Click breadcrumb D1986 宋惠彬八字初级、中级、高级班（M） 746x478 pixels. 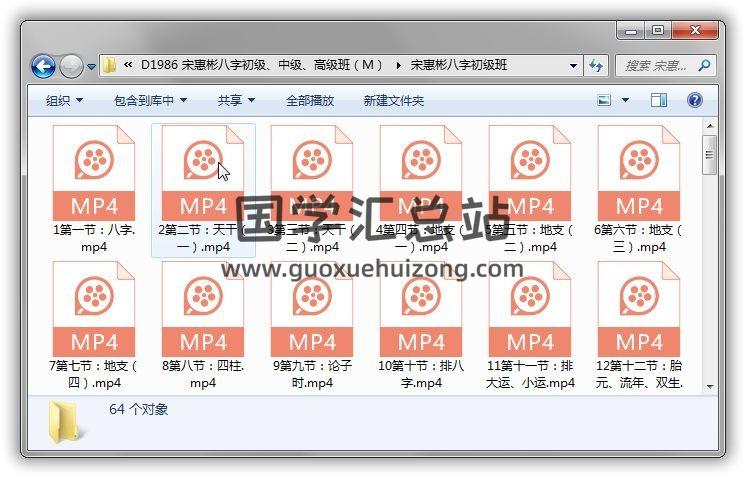262,65
